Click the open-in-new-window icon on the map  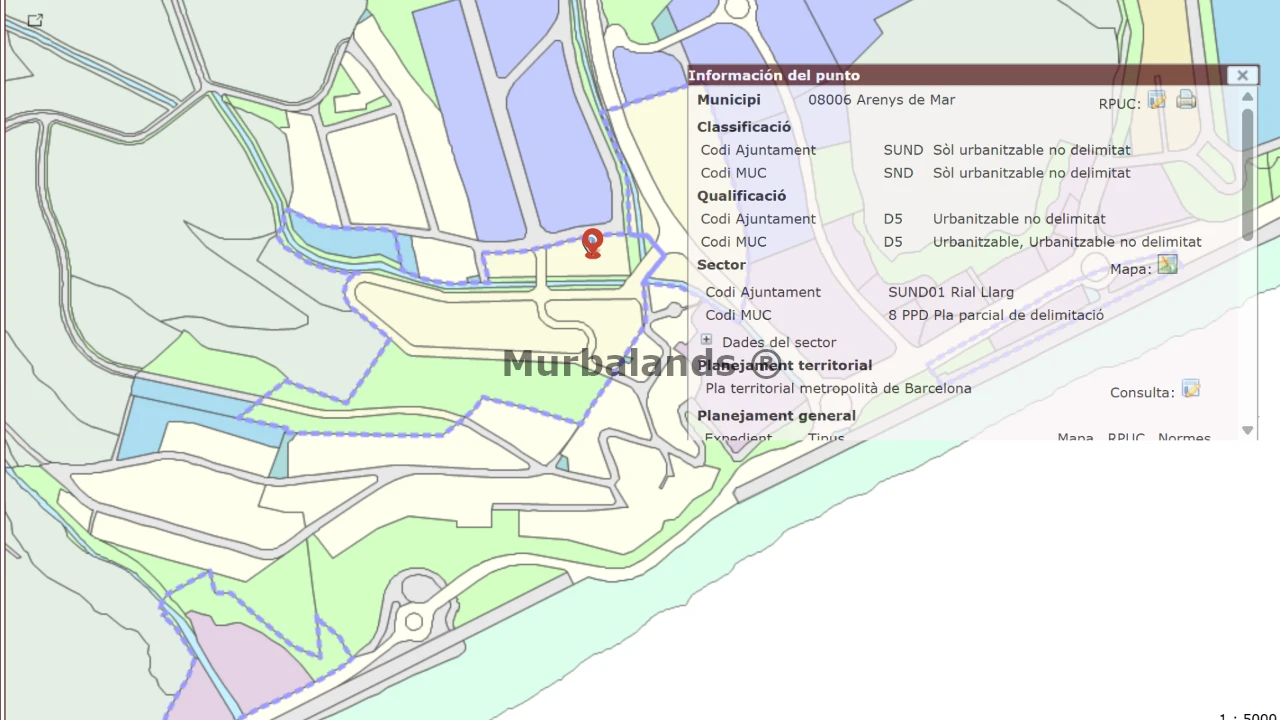pyautogui.click(x=35, y=20)
